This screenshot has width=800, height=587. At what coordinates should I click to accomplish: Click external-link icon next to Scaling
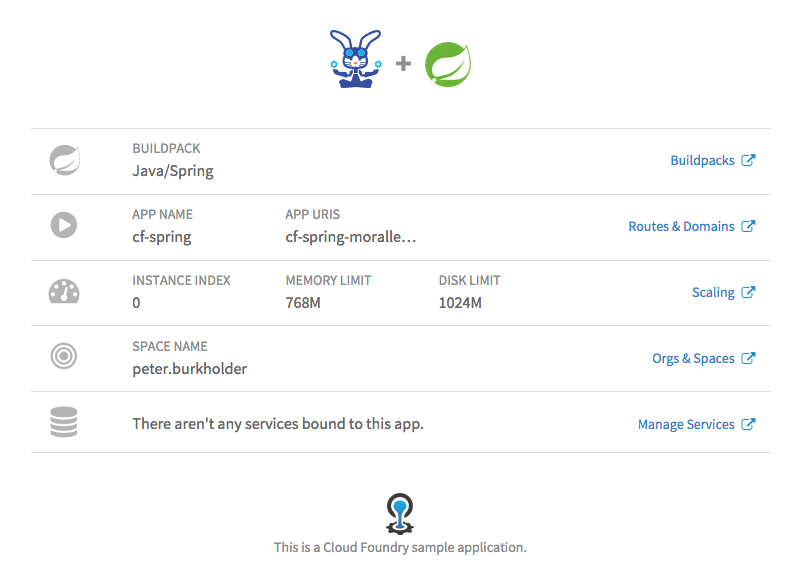pos(748,292)
